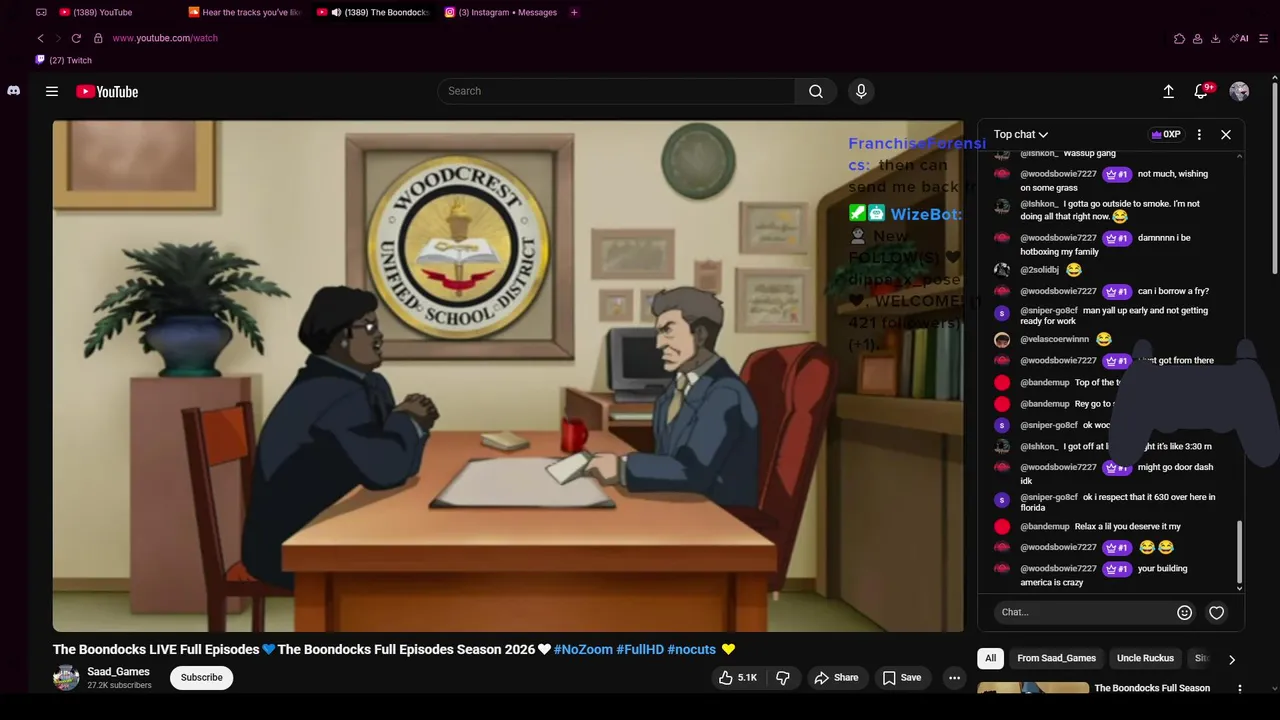Open browser extensions icon
Viewport: 1280px width, 720px height.
[1179, 38]
